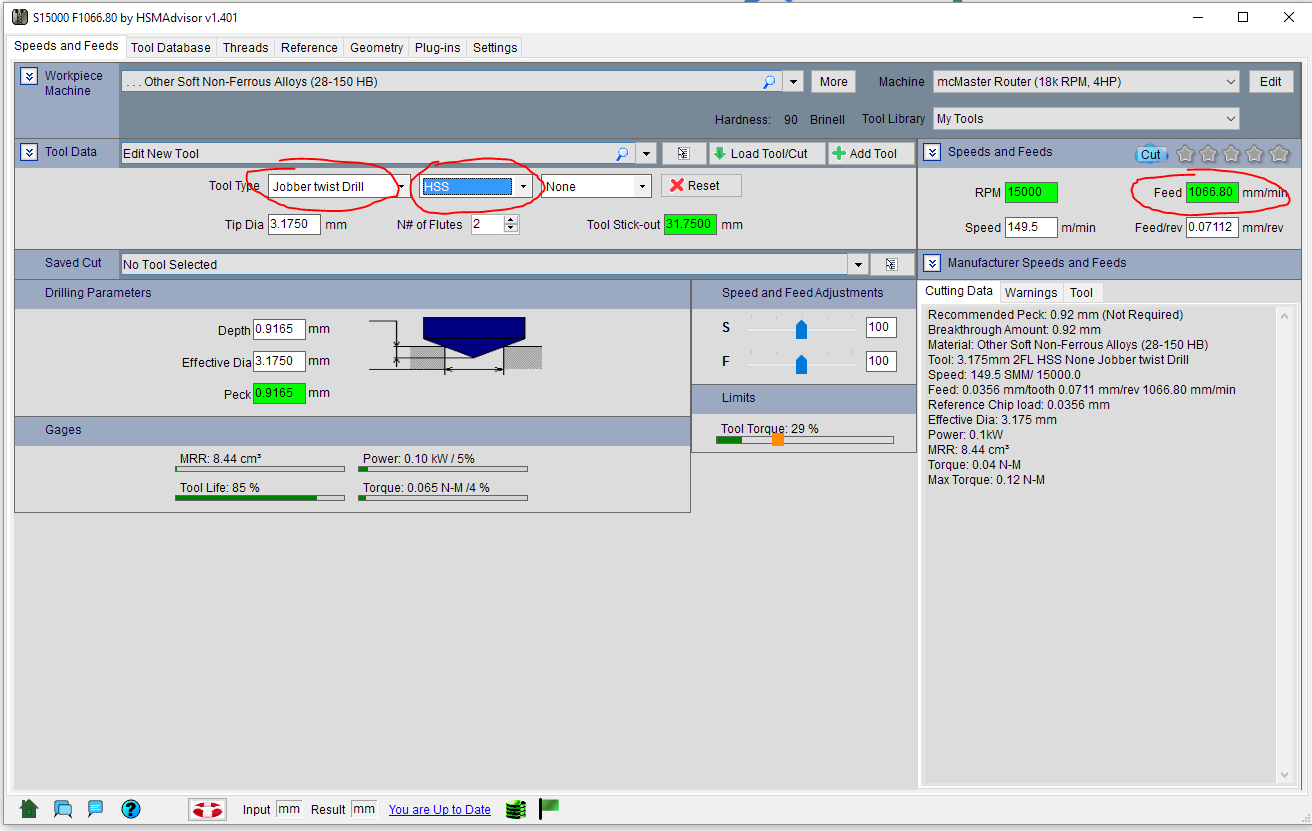Click the green home icon in status bar
The width and height of the screenshot is (1312, 831).
coord(29,809)
